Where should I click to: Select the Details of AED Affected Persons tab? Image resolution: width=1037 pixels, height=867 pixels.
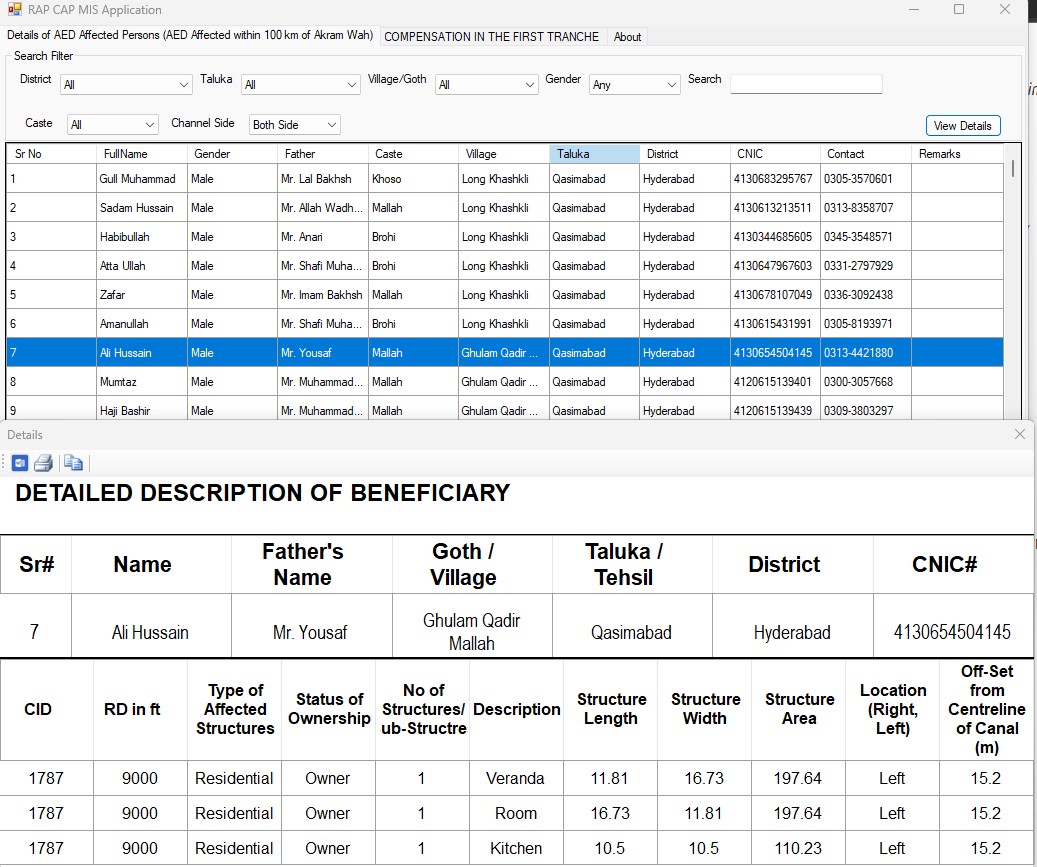[190, 35]
